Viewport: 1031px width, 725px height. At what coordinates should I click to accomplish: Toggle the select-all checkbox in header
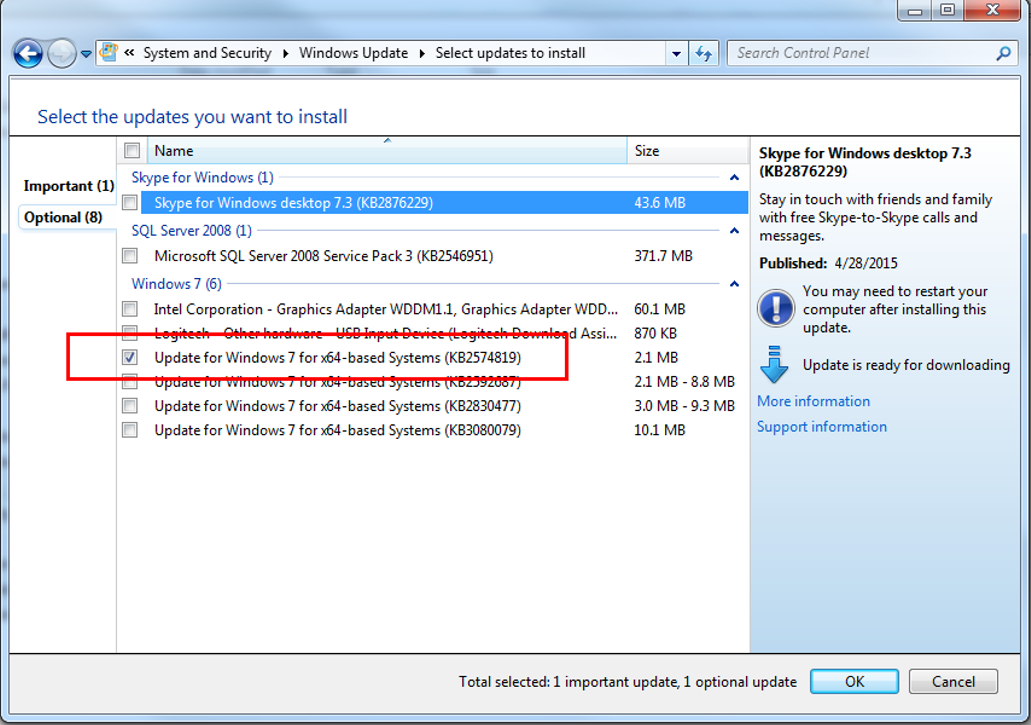point(132,151)
